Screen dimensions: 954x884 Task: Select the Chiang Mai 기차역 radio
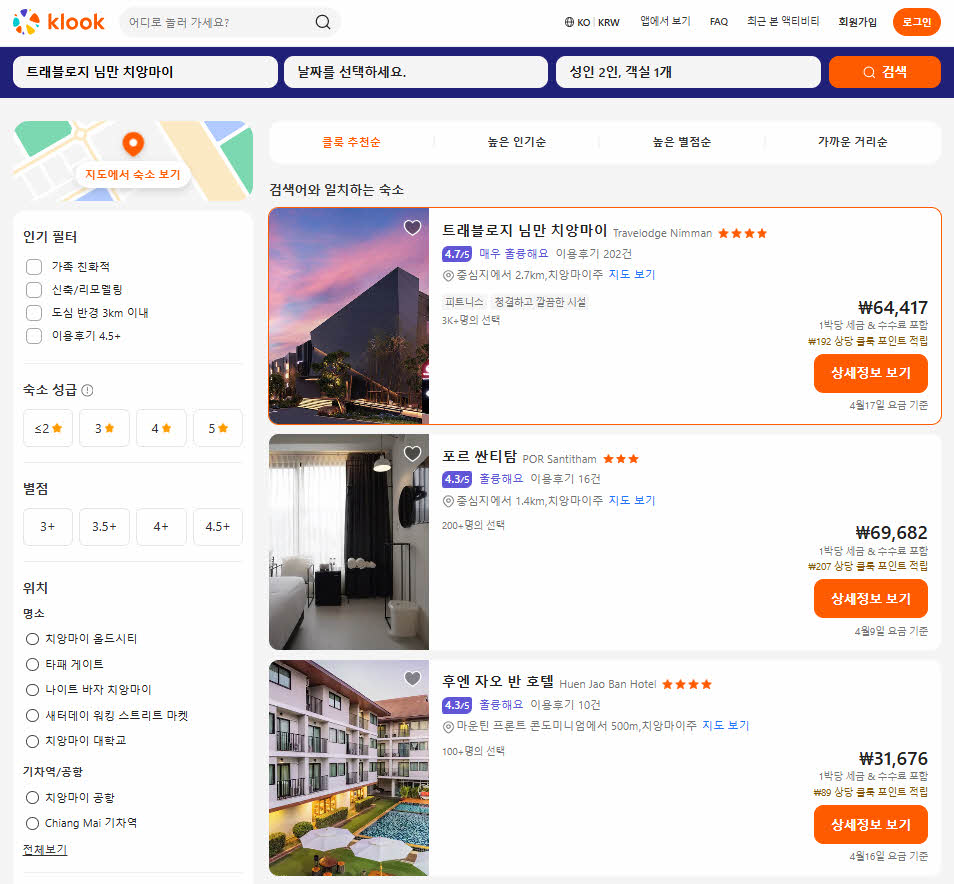pos(32,823)
